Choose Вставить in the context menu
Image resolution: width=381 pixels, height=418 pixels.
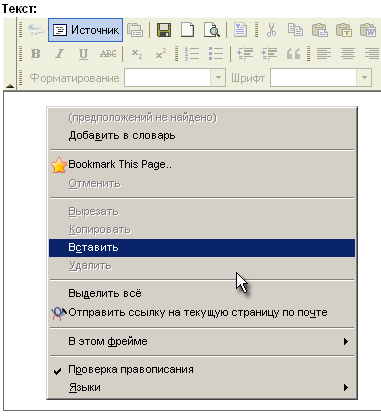[x=202, y=248]
